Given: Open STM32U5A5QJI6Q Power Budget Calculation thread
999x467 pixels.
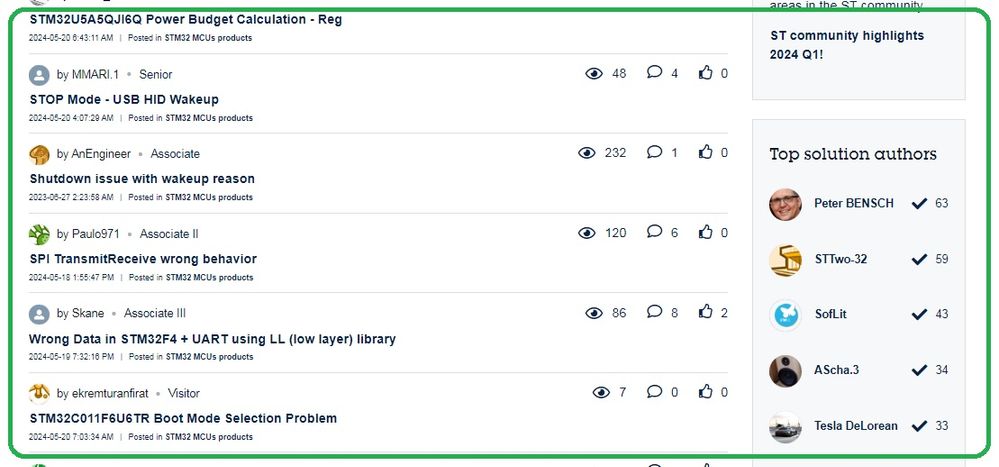Looking at the screenshot, I should (x=186, y=20).
